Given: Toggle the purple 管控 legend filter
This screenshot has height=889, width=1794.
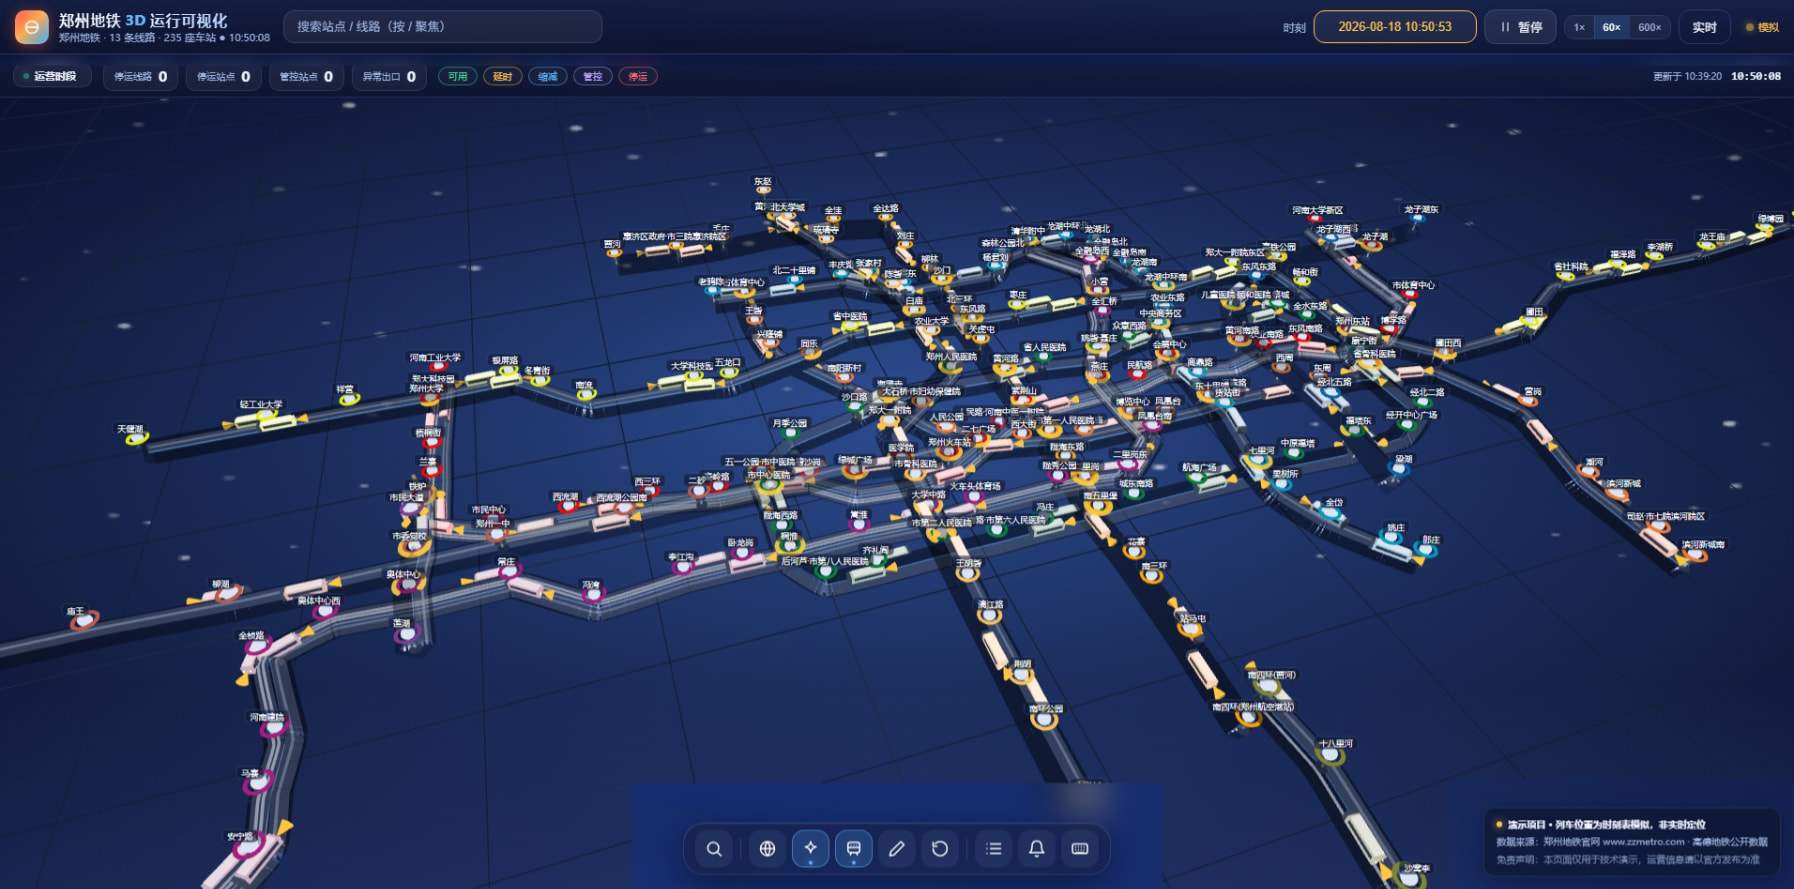Looking at the screenshot, I should 592,76.
